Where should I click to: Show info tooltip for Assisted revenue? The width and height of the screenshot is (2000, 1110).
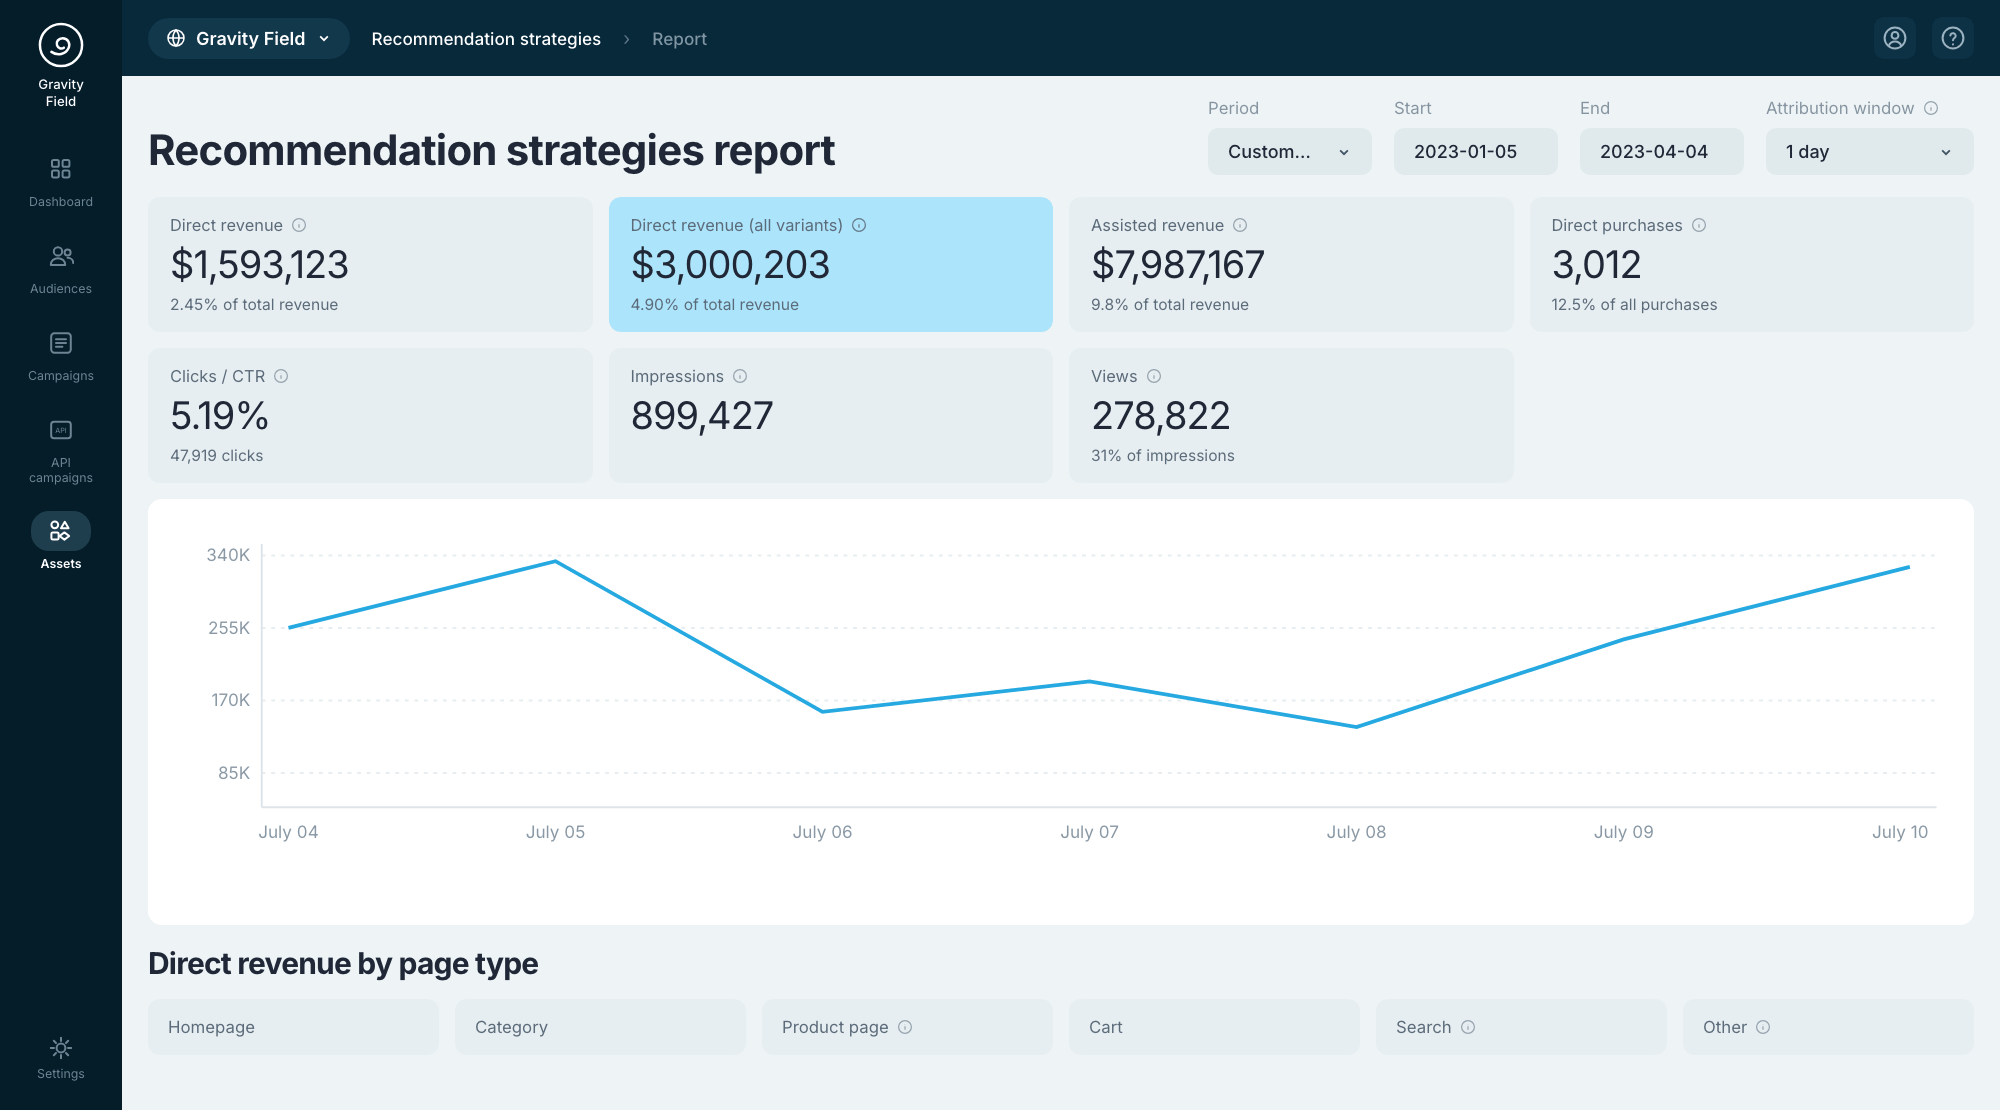[x=1240, y=225]
